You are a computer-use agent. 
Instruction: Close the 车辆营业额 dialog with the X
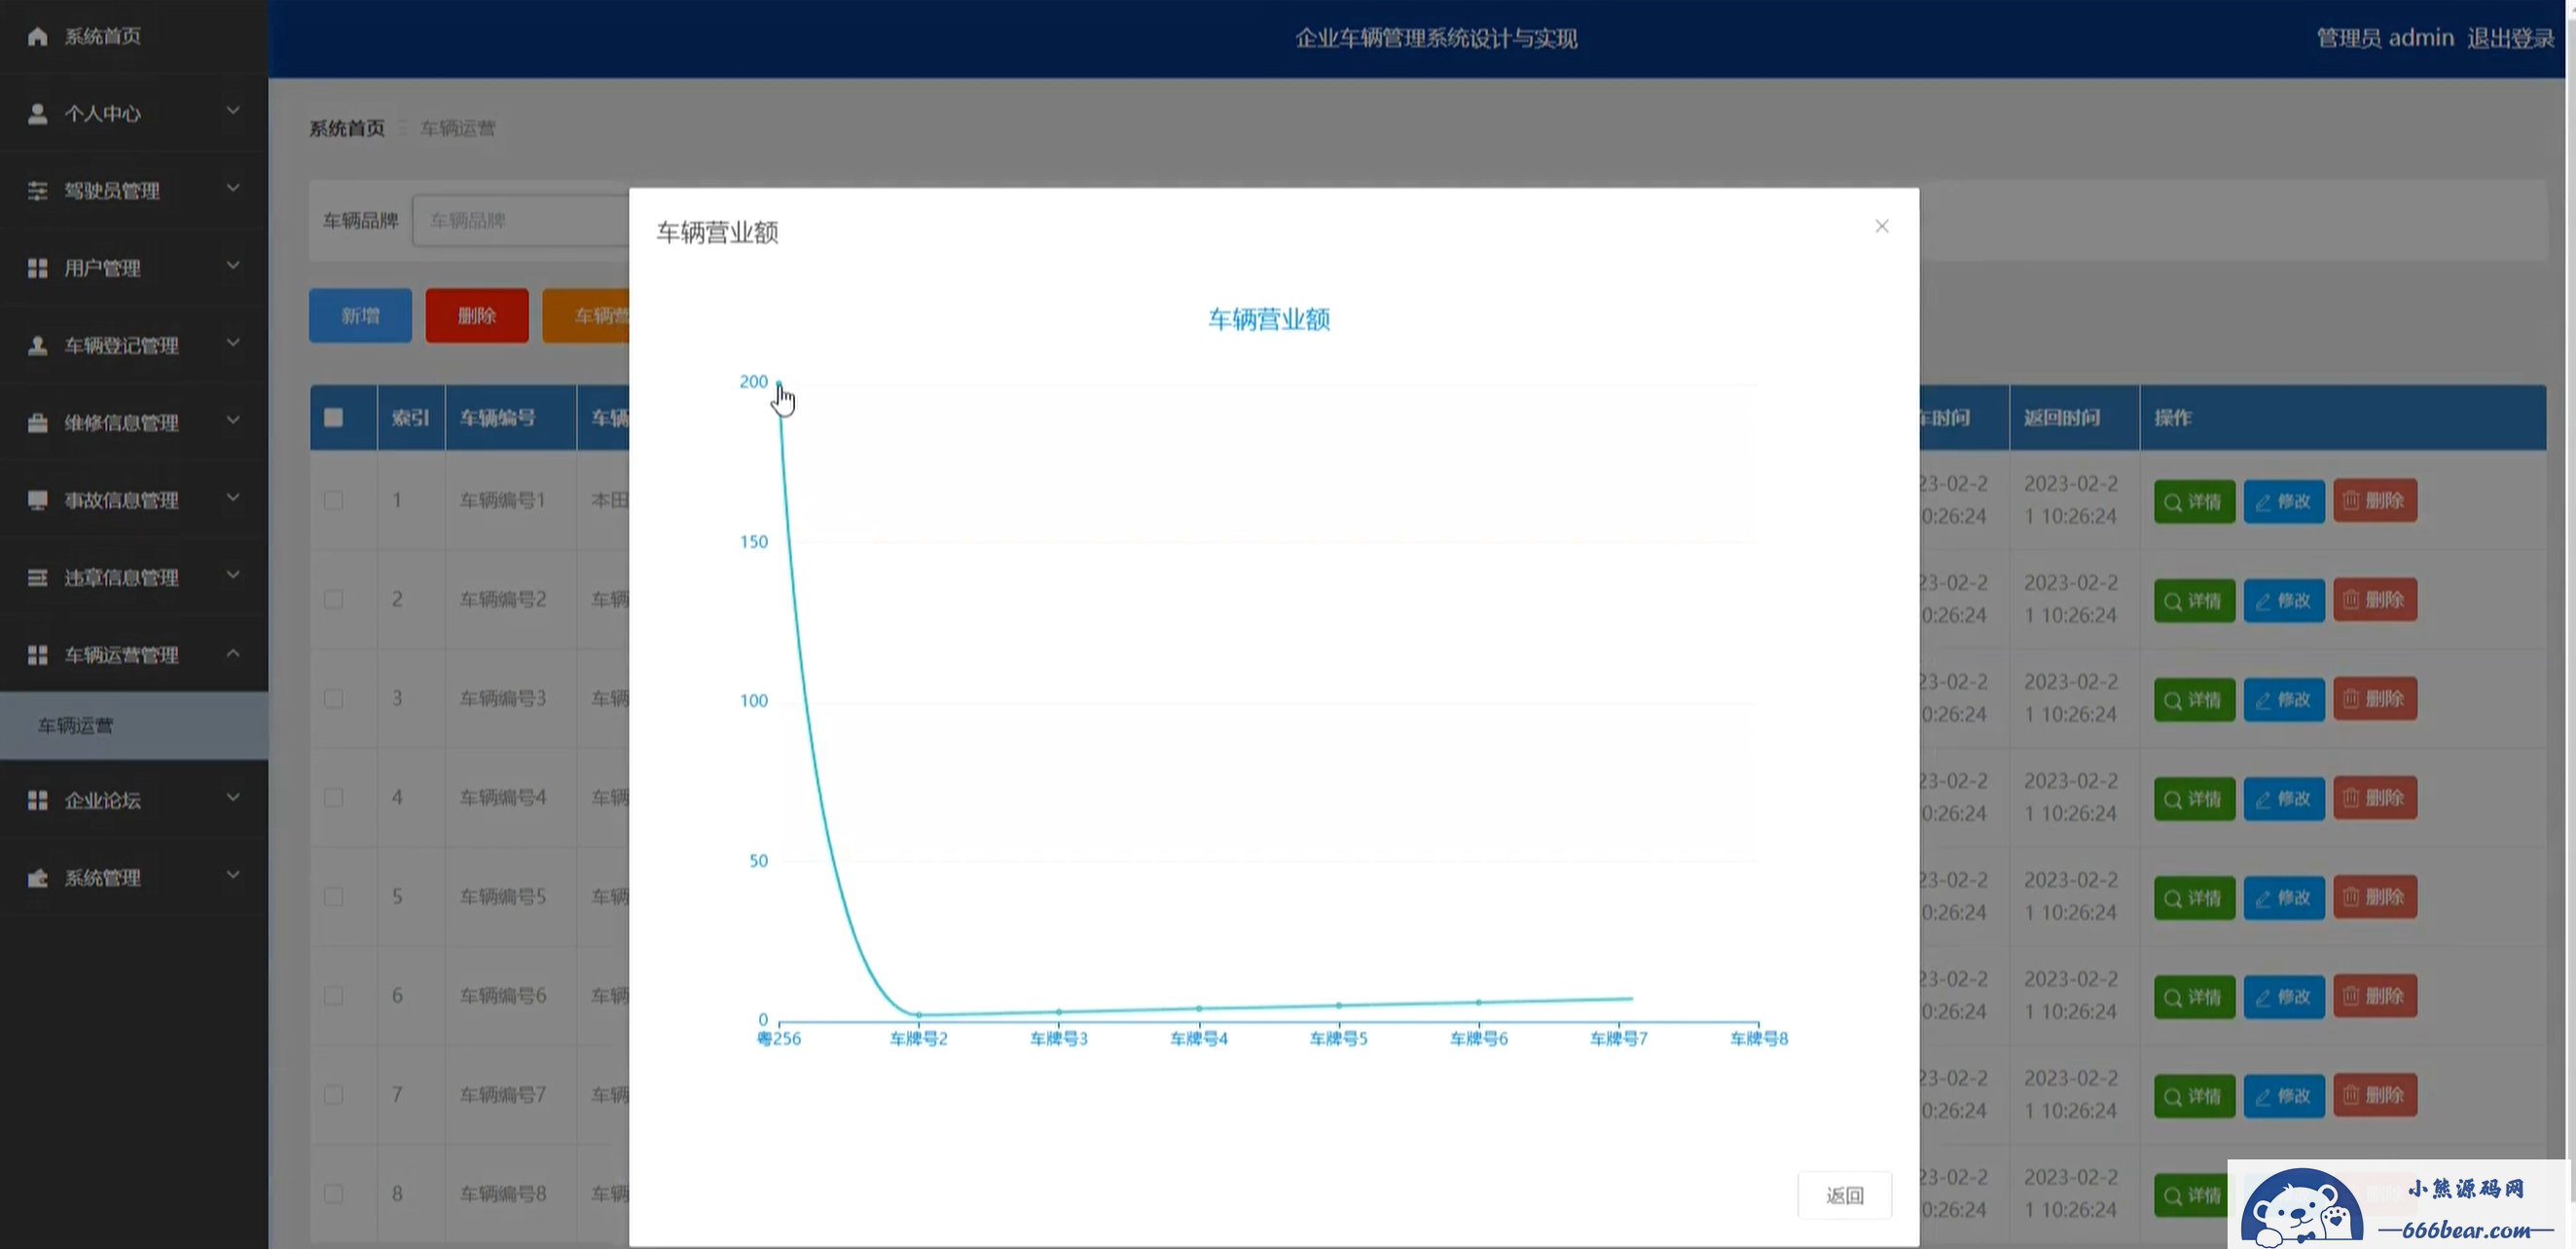coord(1881,226)
